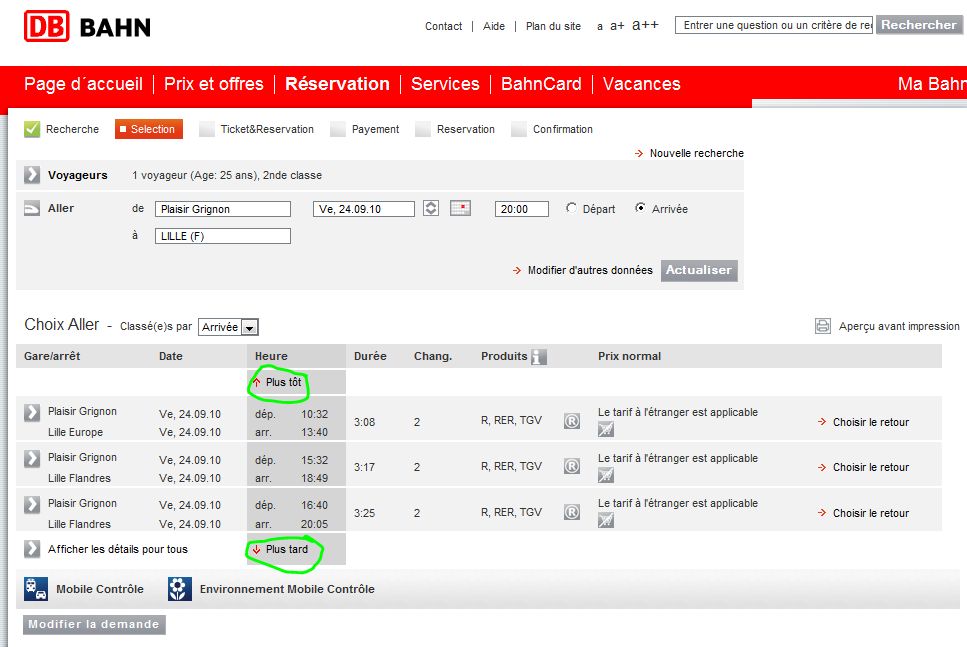Open the calendar date picker icon
967x647 pixels.
pyautogui.click(x=460, y=208)
